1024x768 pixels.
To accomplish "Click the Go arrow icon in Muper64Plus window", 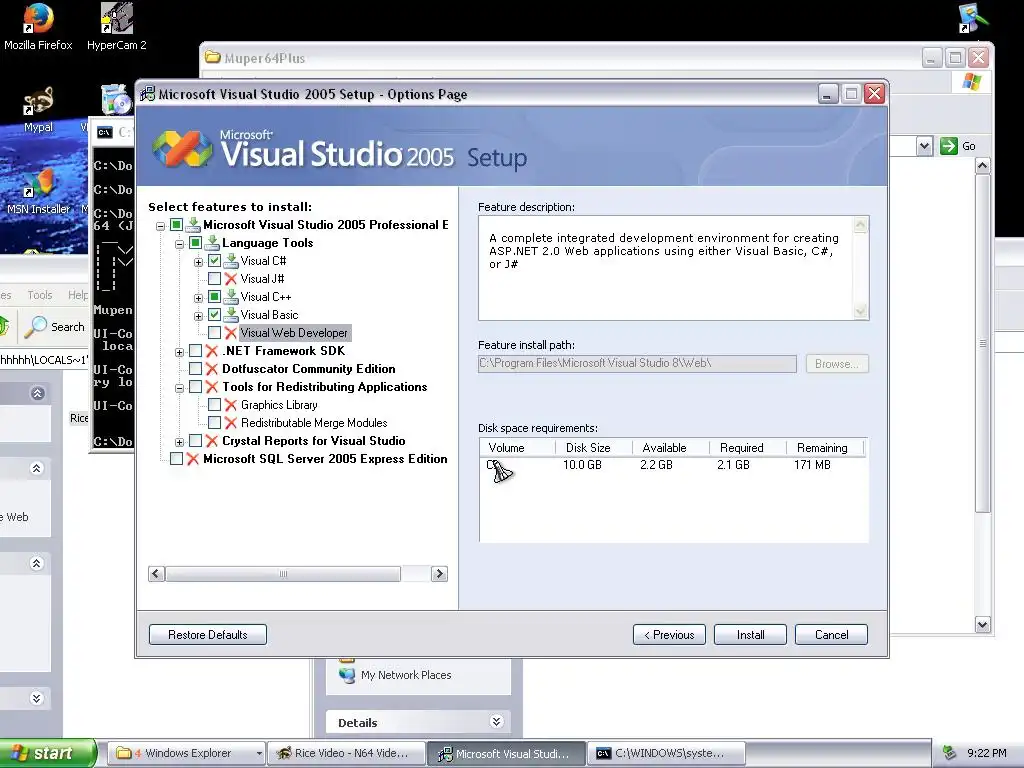I will point(948,146).
